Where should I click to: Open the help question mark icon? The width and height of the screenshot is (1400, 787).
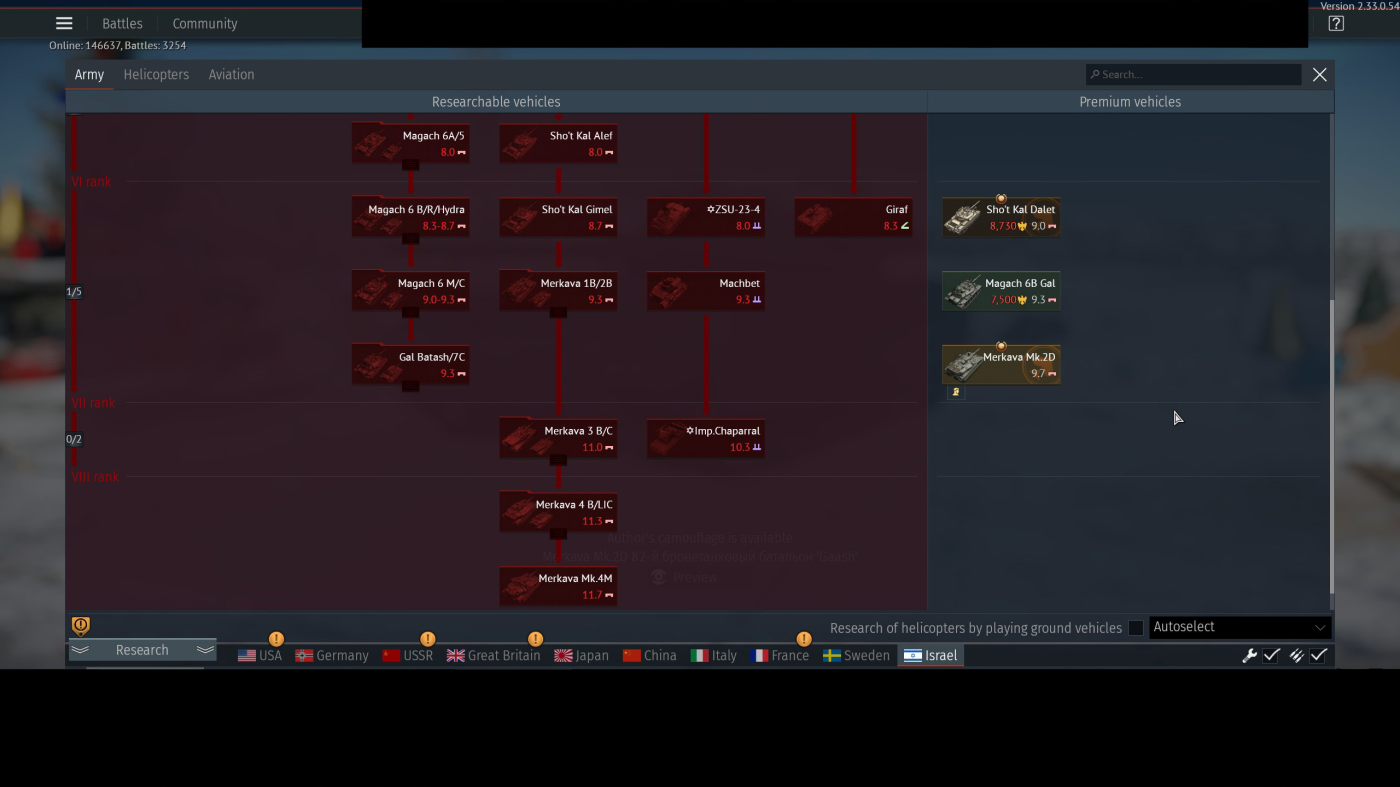(x=1336, y=24)
